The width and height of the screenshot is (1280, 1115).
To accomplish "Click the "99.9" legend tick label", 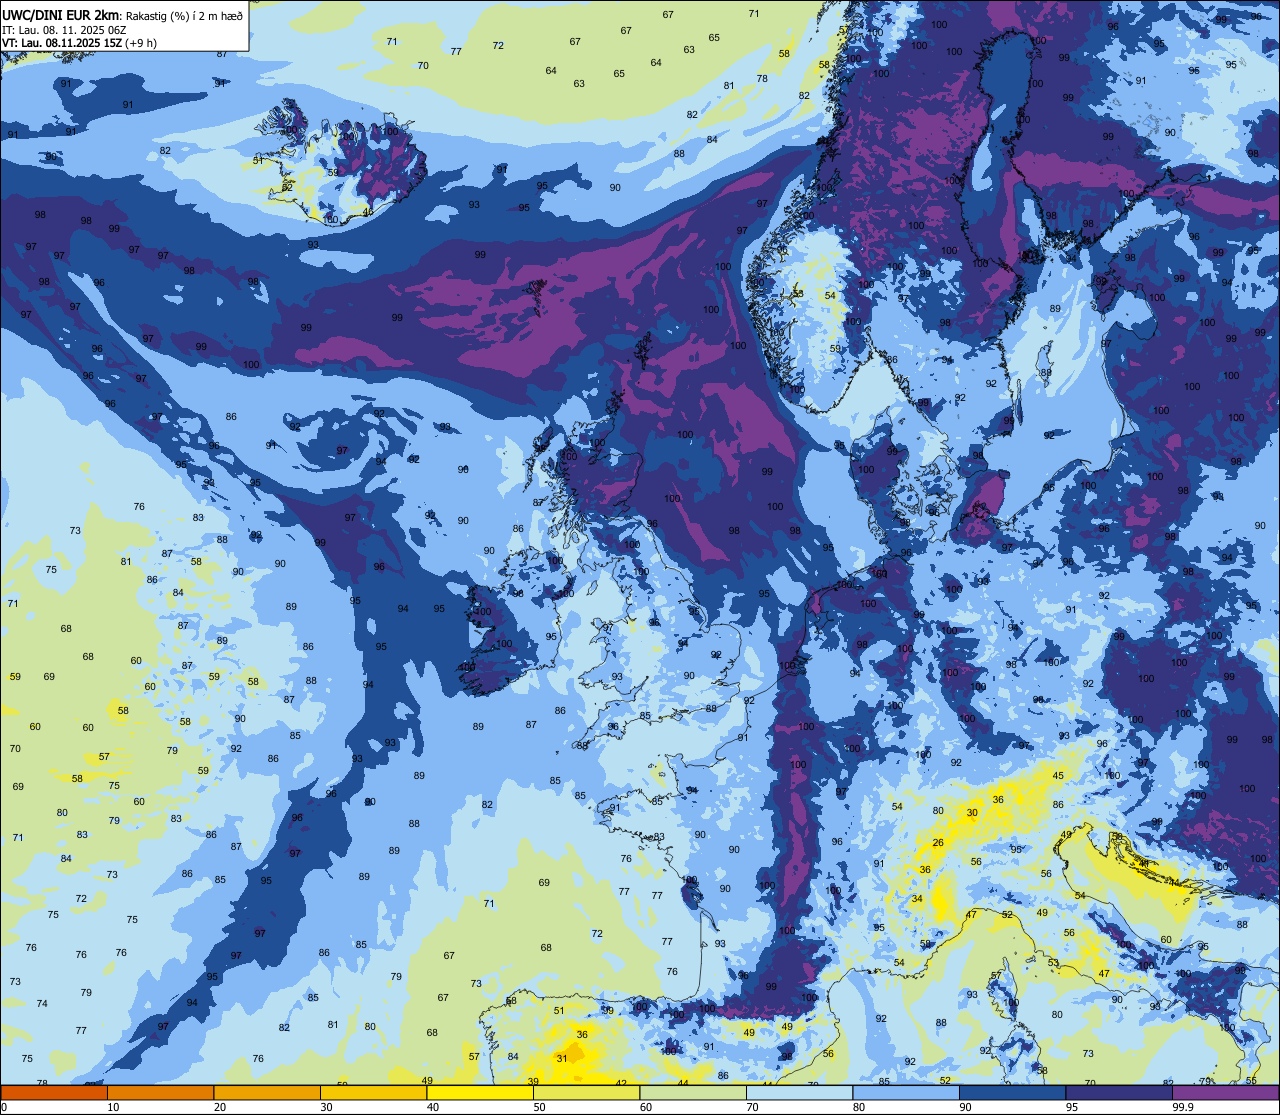I will (x=1184, y=1107).
